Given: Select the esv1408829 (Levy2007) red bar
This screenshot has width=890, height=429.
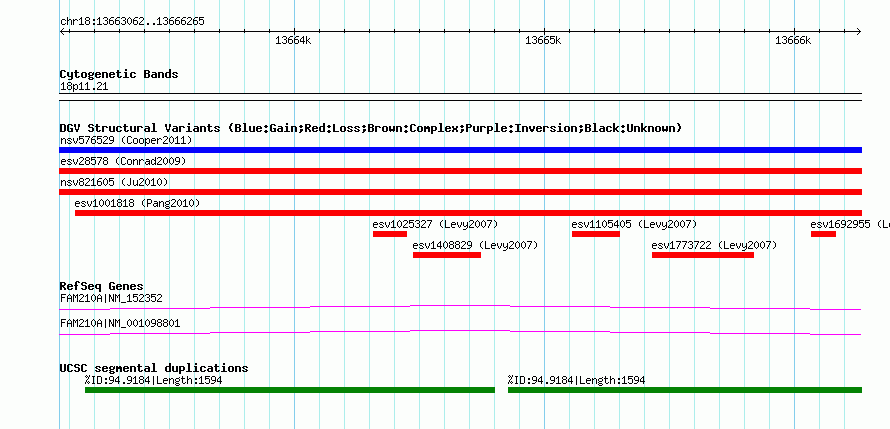Looking at the screenshot, I should point(447,255).
